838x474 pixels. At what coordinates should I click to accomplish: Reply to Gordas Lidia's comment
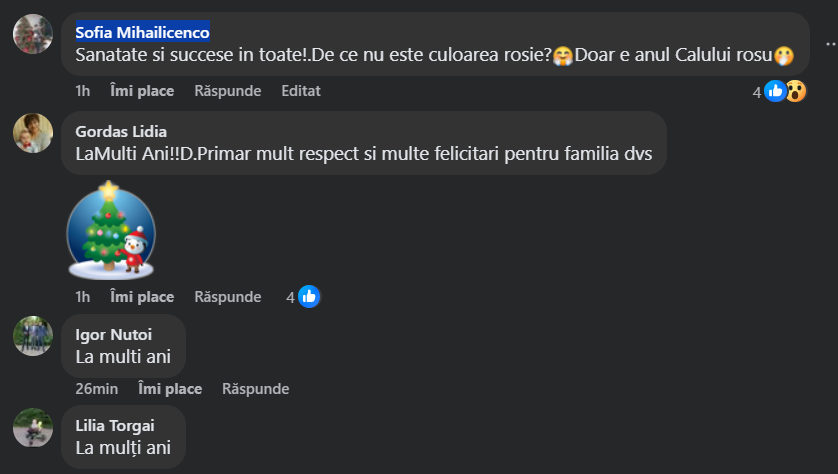coord(228,297)
